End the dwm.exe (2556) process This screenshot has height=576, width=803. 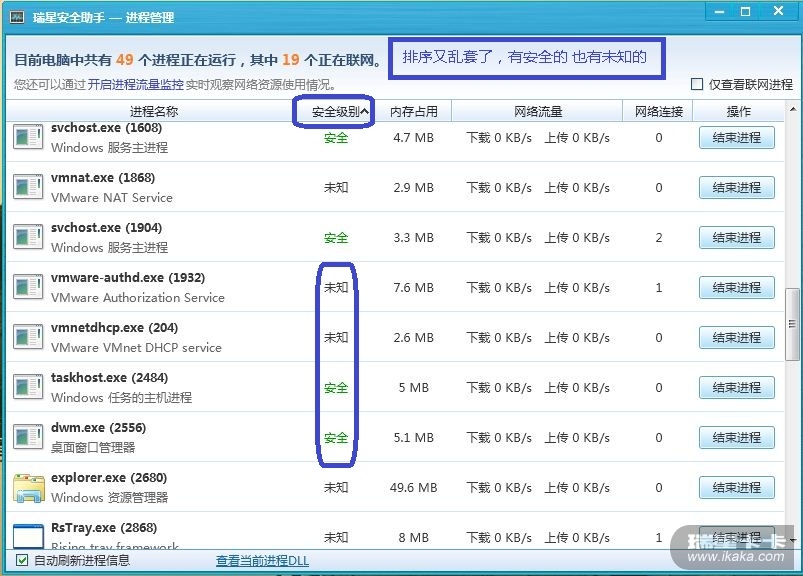click(x=736, y=437)
